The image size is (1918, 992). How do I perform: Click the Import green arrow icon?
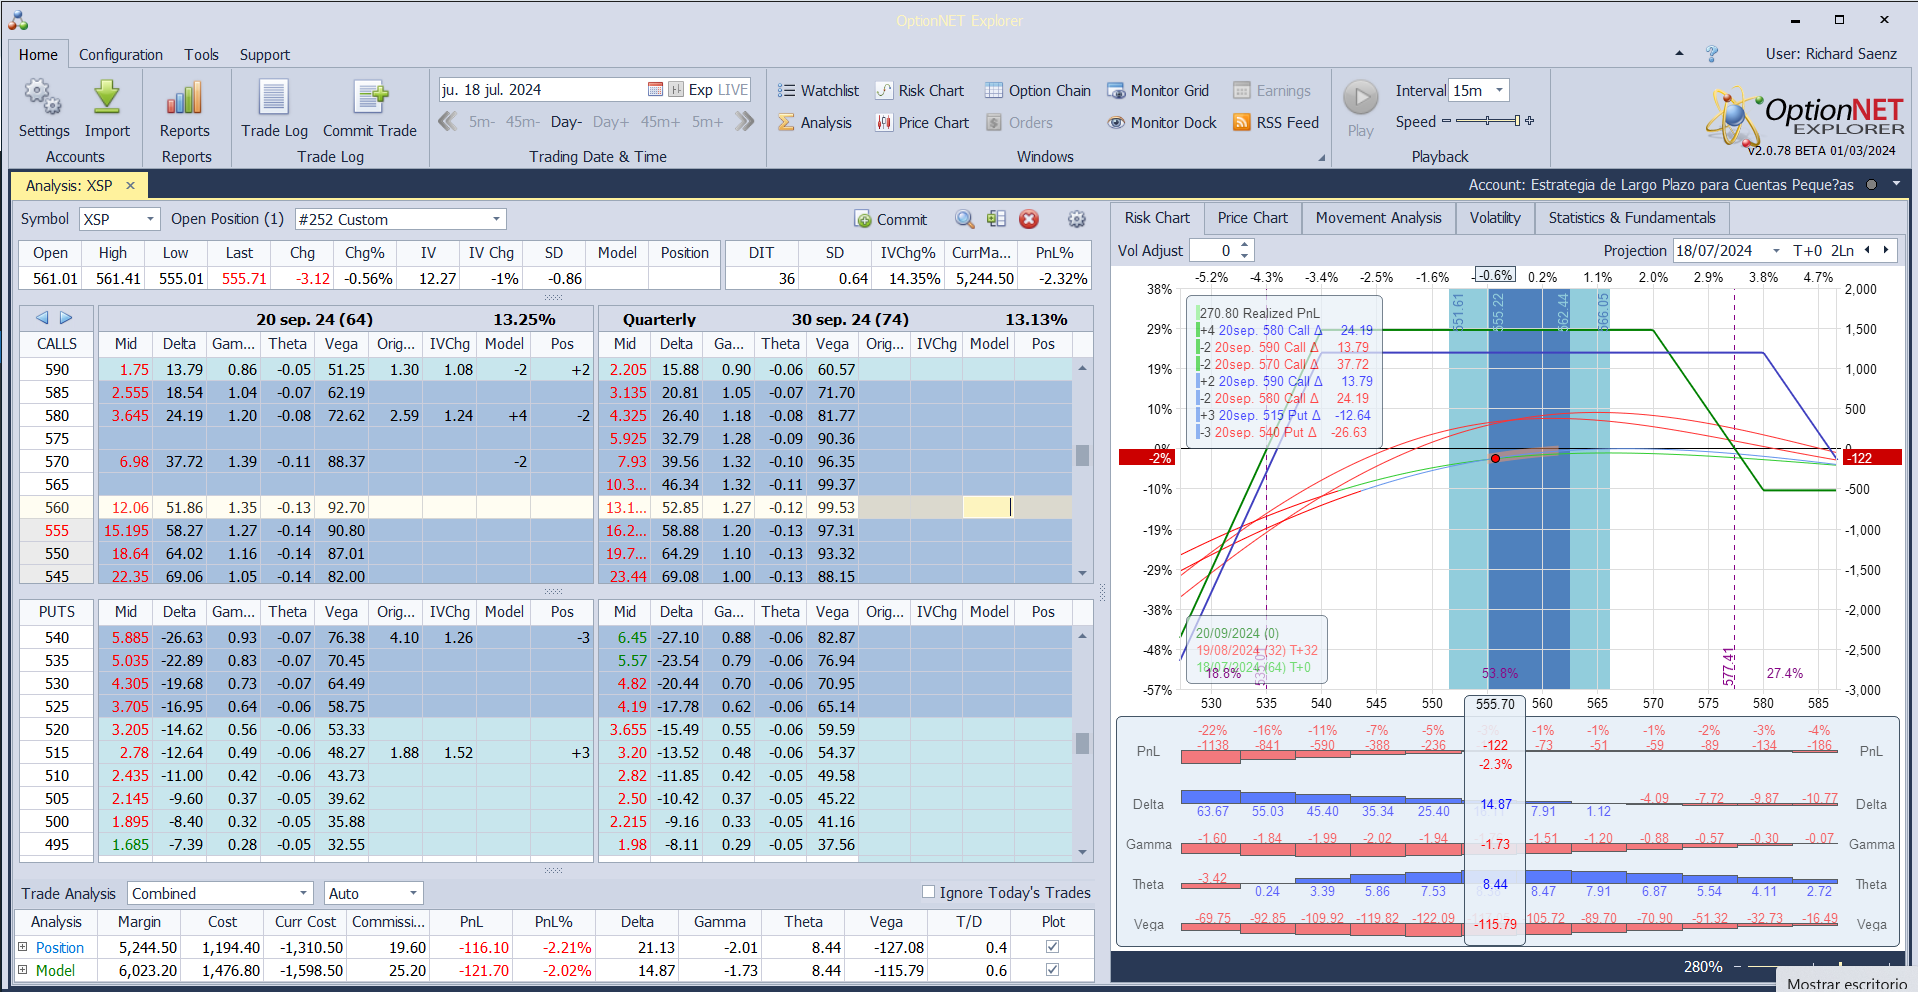tap(107, 98)
